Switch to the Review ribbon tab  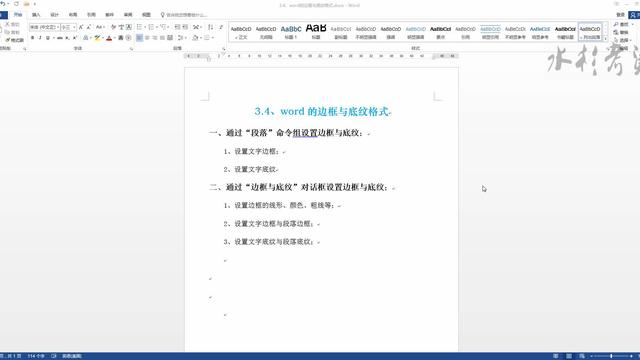tap(128, 15)
